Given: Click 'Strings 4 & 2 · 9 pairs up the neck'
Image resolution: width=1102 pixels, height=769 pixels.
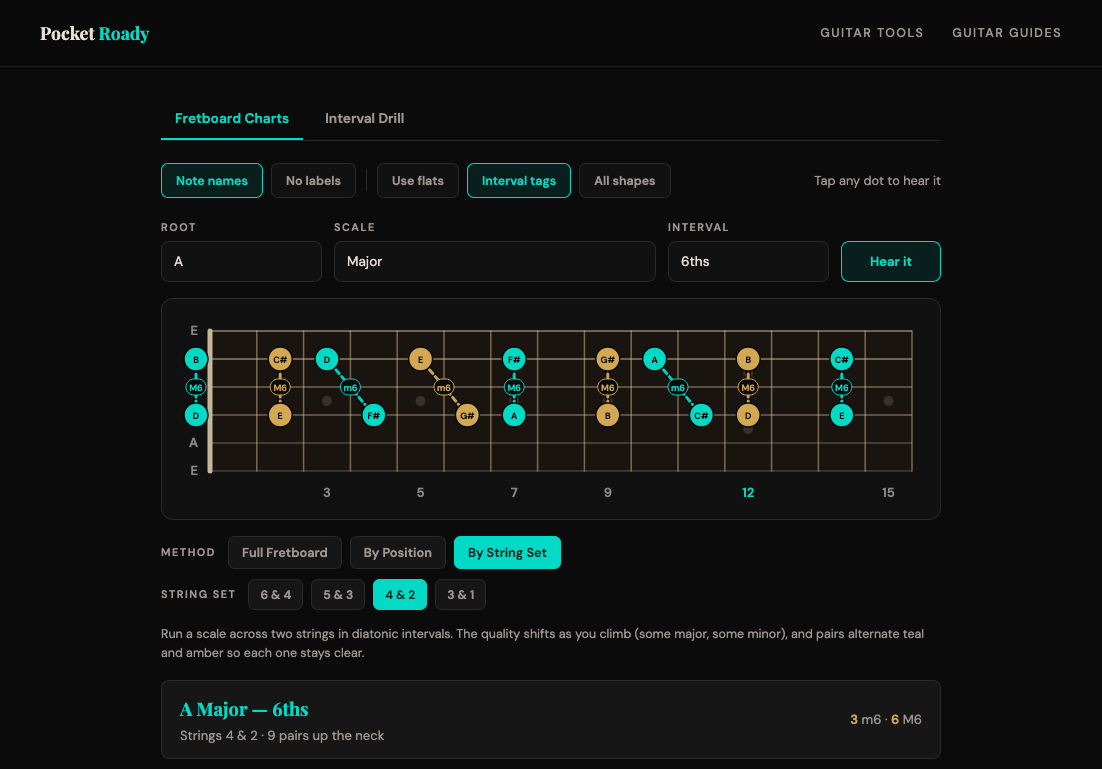Looking at the screenshot, I should tap(282, 736).
